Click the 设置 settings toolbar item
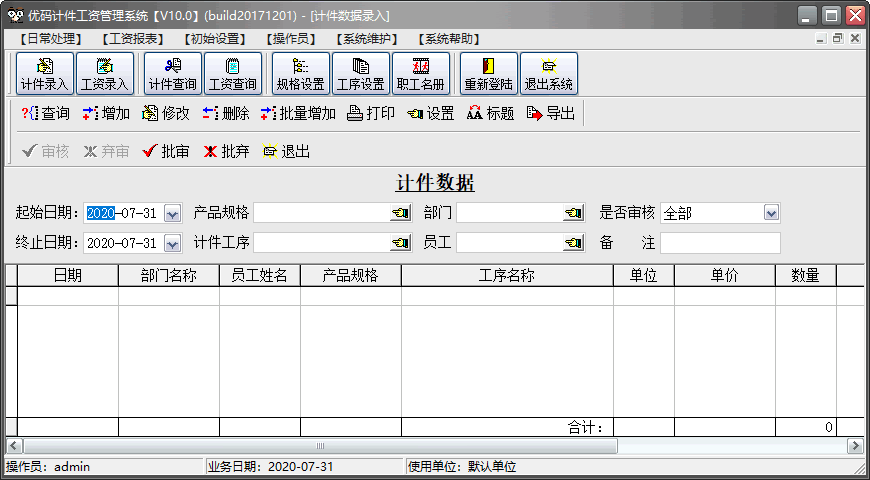Image resolution: width=870 pixels, height=480 pixels. click(x=431, y=114)
